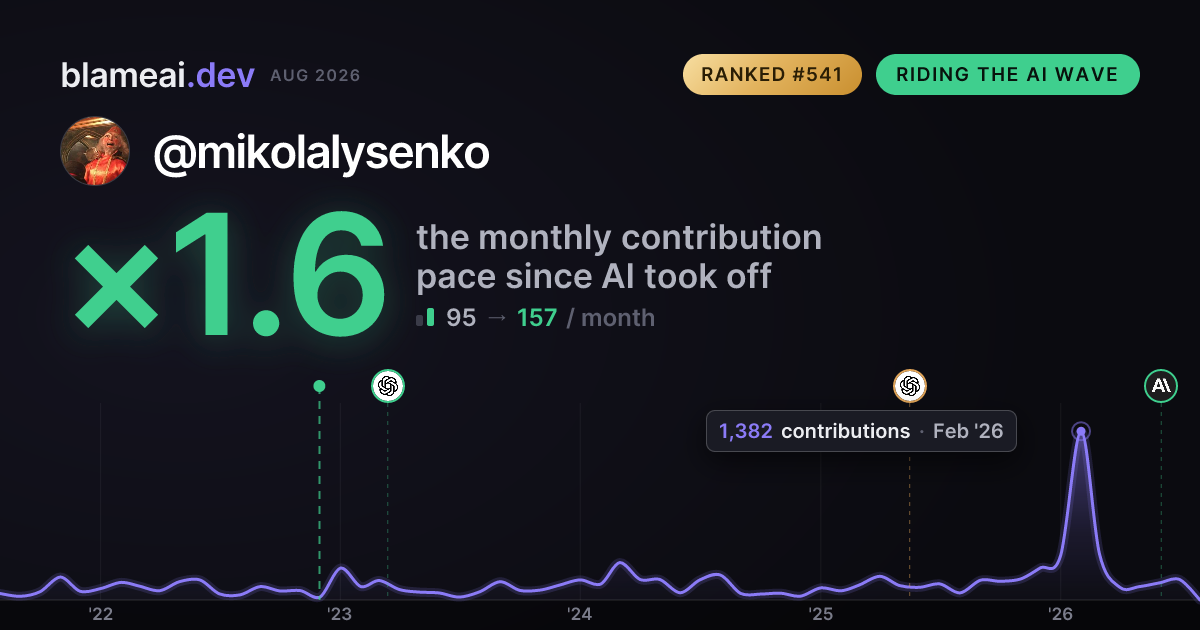The height and width of the screenshot is (630, 1200).
Task: Click the purple peak point on chart
Action: (x=1080, y=432)
